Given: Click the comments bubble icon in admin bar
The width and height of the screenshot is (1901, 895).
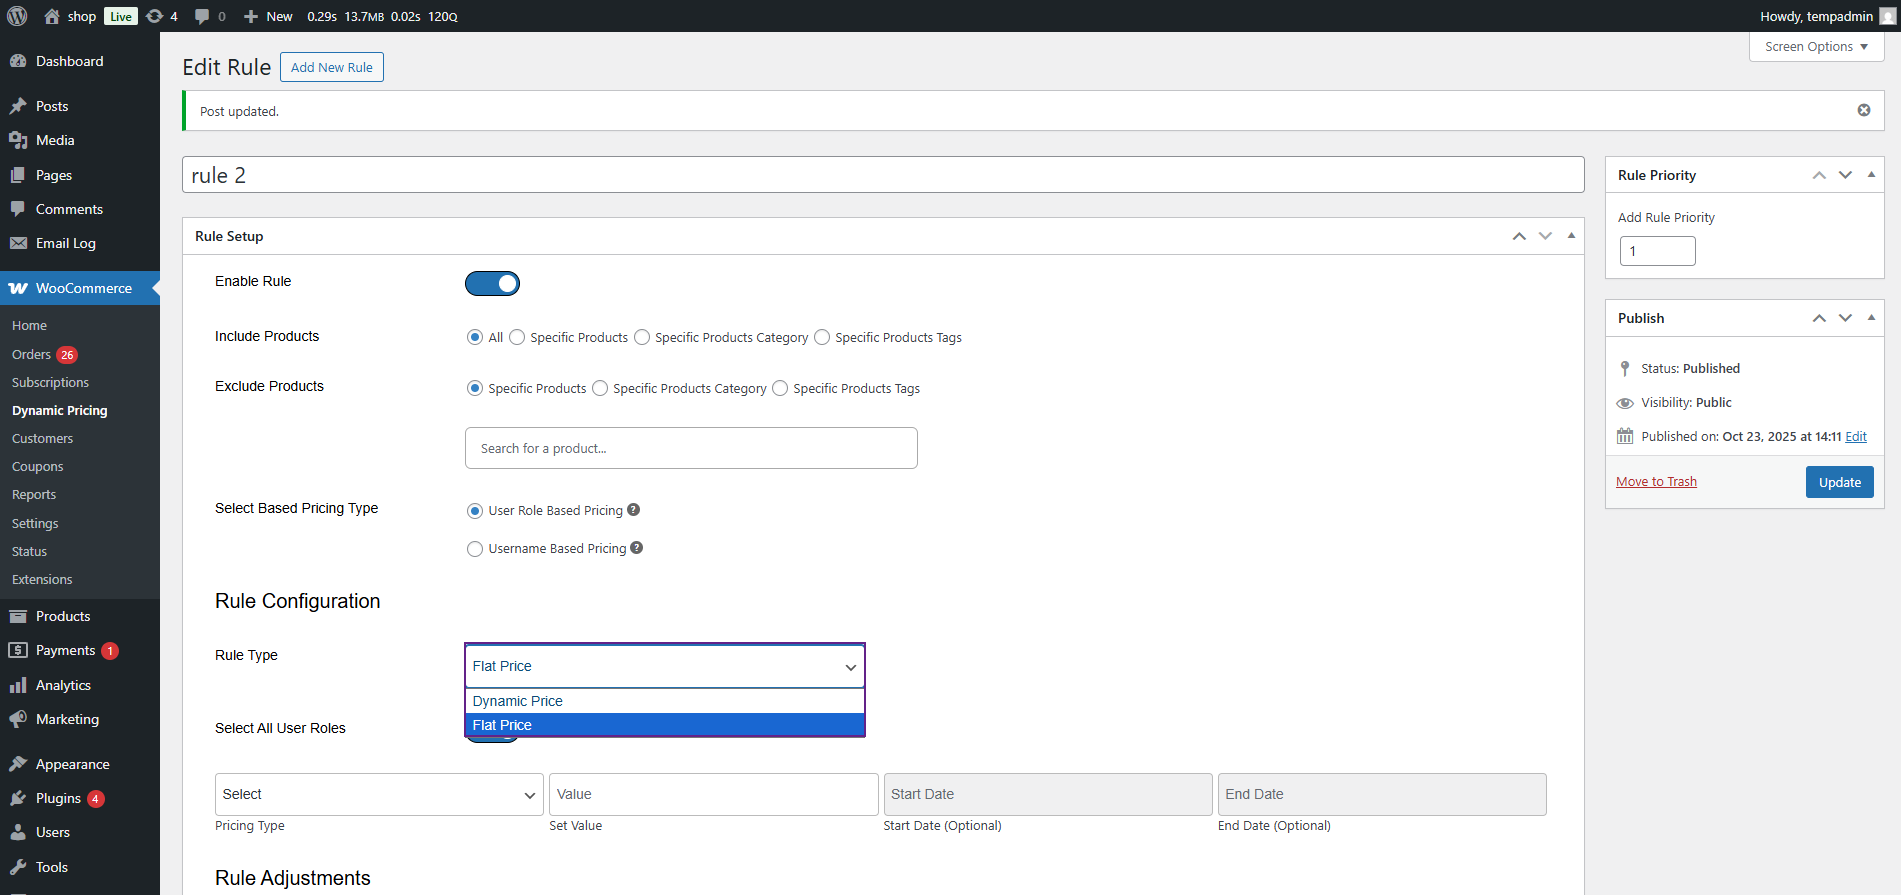Looking at the screenshot, I should [202, 16].
